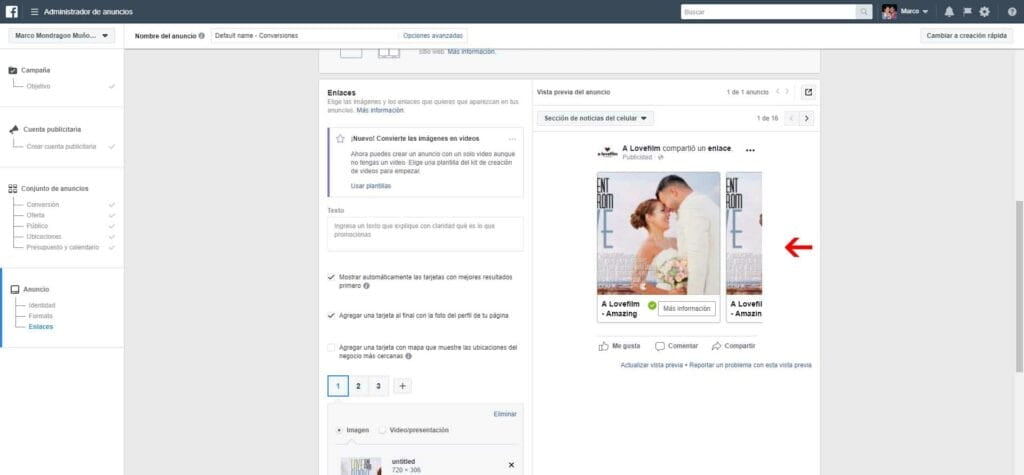Click the info icon beside 'negocio más cercanas'
Viewport: 1024px width, 475px height.
click(x=408, y=357)
